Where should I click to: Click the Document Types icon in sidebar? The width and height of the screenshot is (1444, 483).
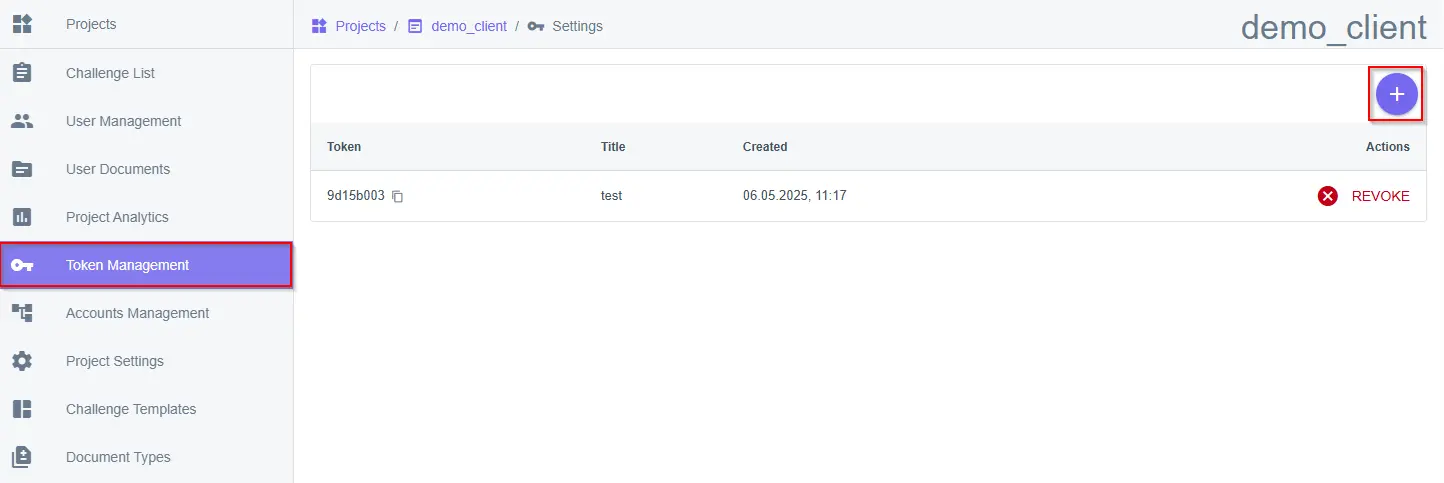pos(22,457)
